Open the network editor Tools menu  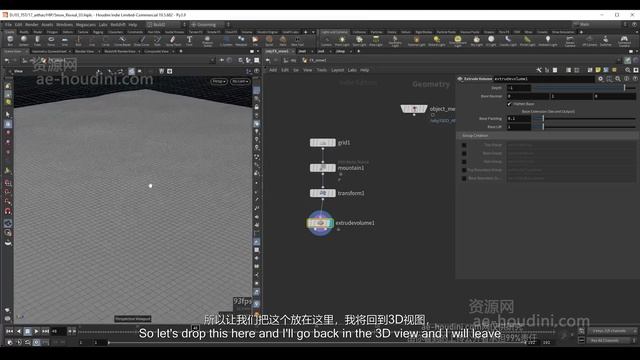pyautogui.click(x=322, y=70)
